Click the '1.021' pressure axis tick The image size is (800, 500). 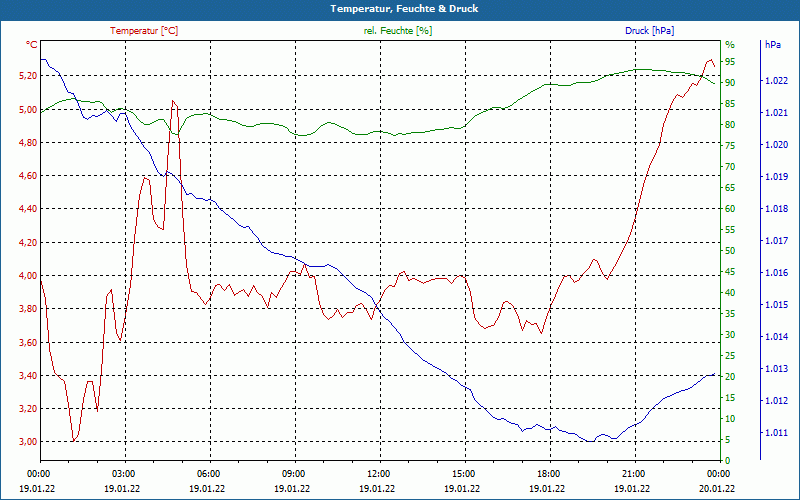[x=777, y=113]
